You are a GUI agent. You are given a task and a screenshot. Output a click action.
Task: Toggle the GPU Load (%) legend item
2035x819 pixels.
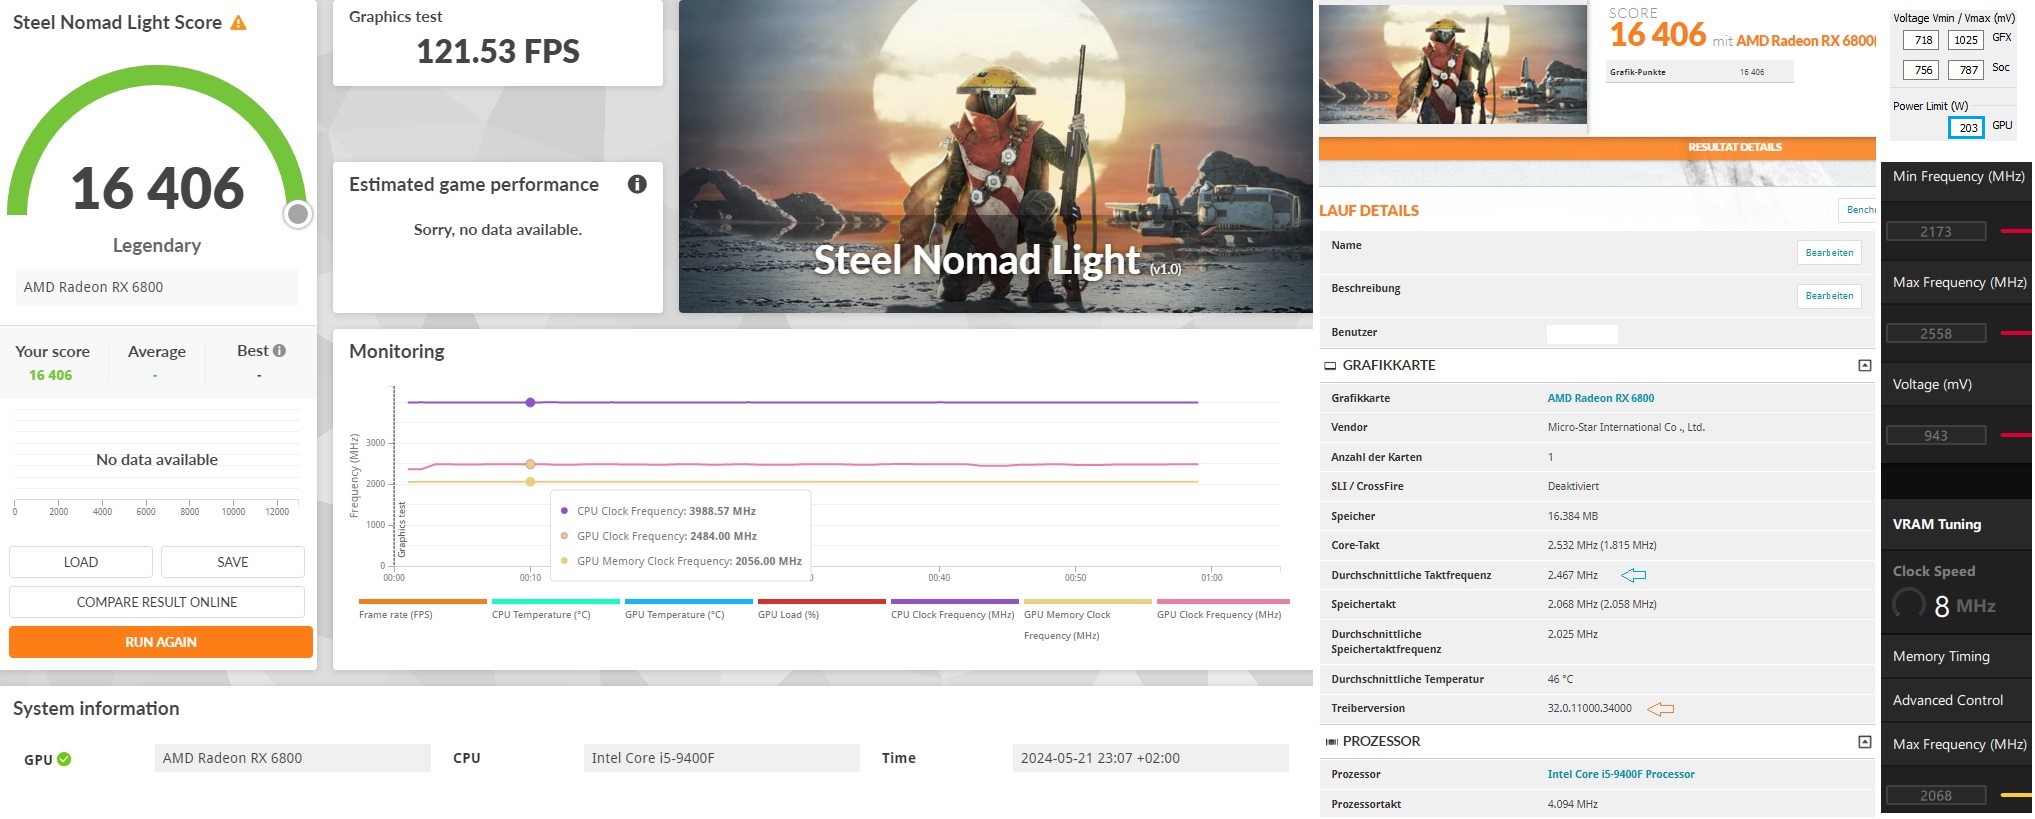821,610
